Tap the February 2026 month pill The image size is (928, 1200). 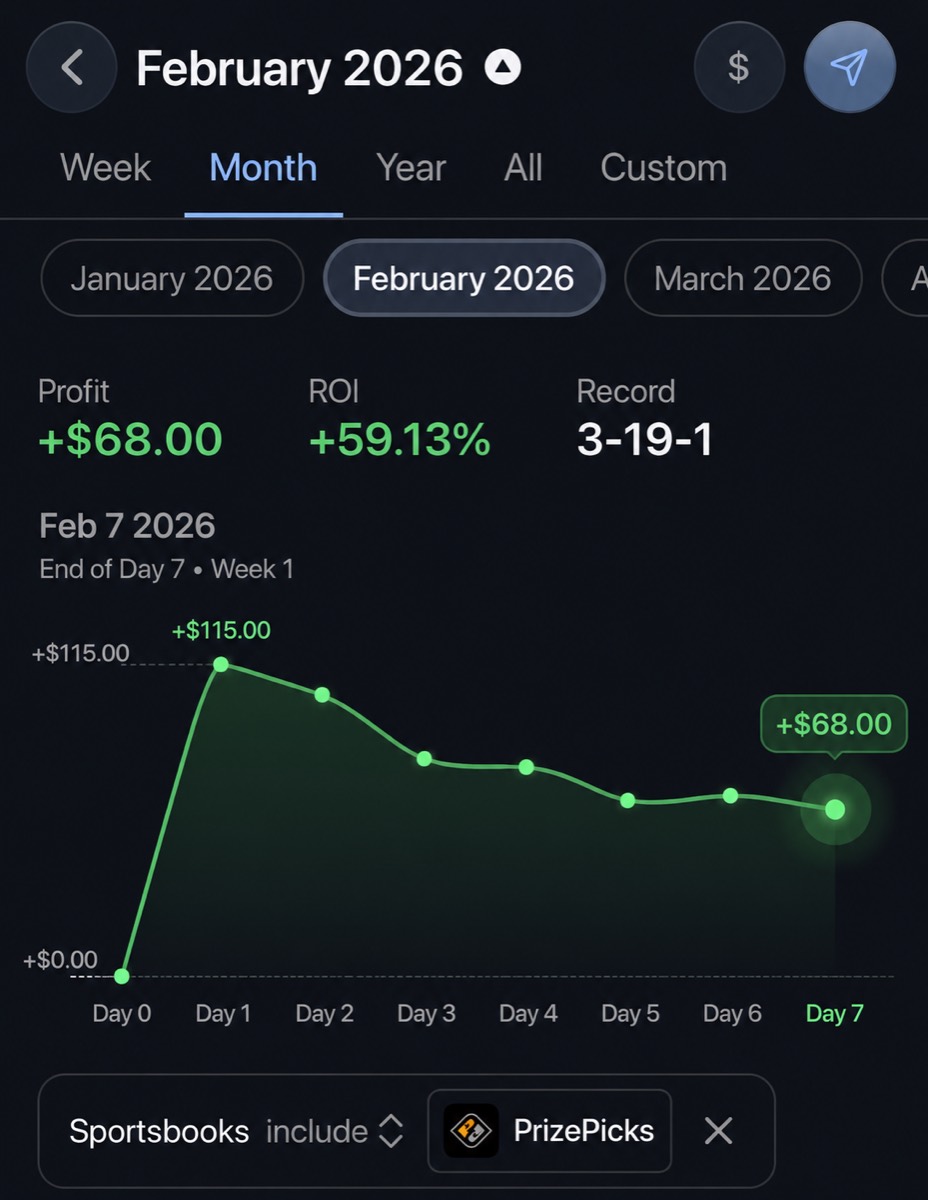[x=464, y=278]
